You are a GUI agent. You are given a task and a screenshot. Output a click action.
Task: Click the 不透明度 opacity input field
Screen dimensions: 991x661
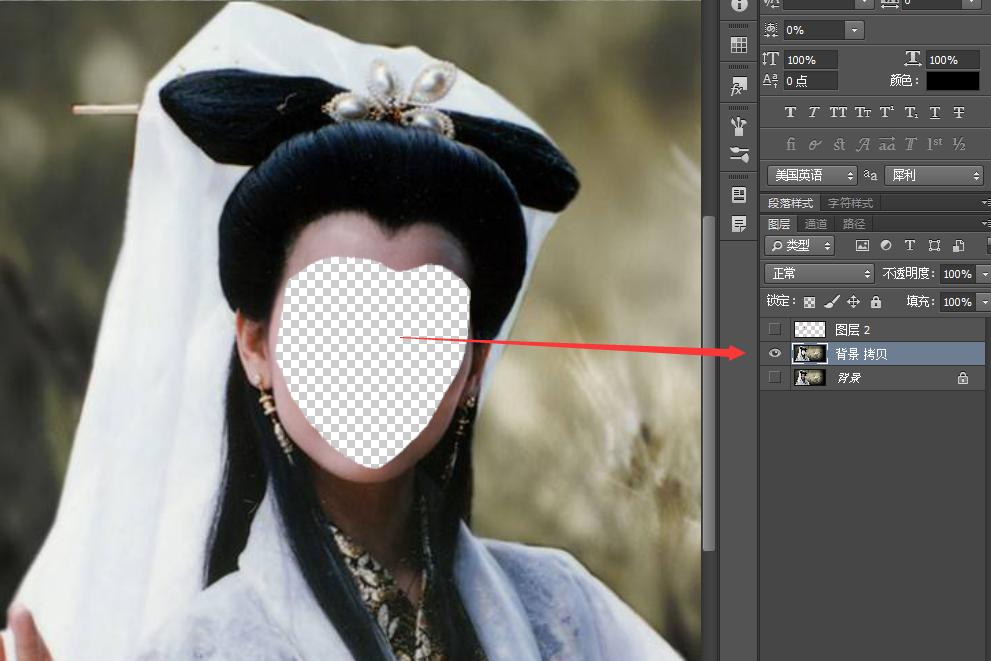955,274
